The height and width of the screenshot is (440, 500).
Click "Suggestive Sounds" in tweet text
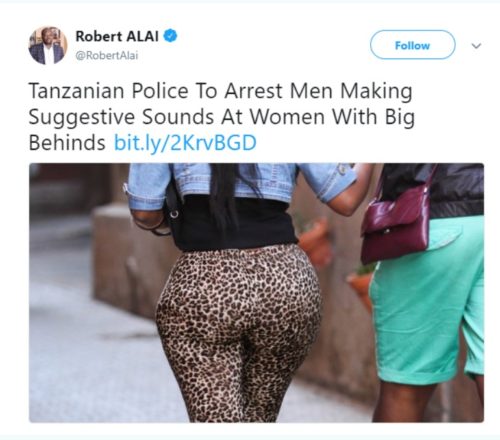coord(121,117)
